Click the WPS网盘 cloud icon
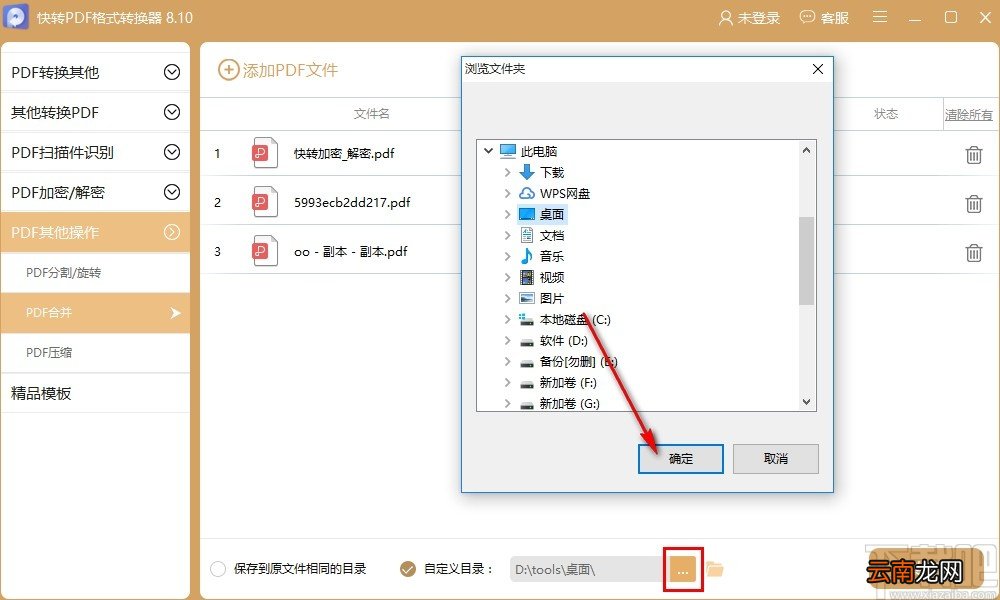 point(527,193)
